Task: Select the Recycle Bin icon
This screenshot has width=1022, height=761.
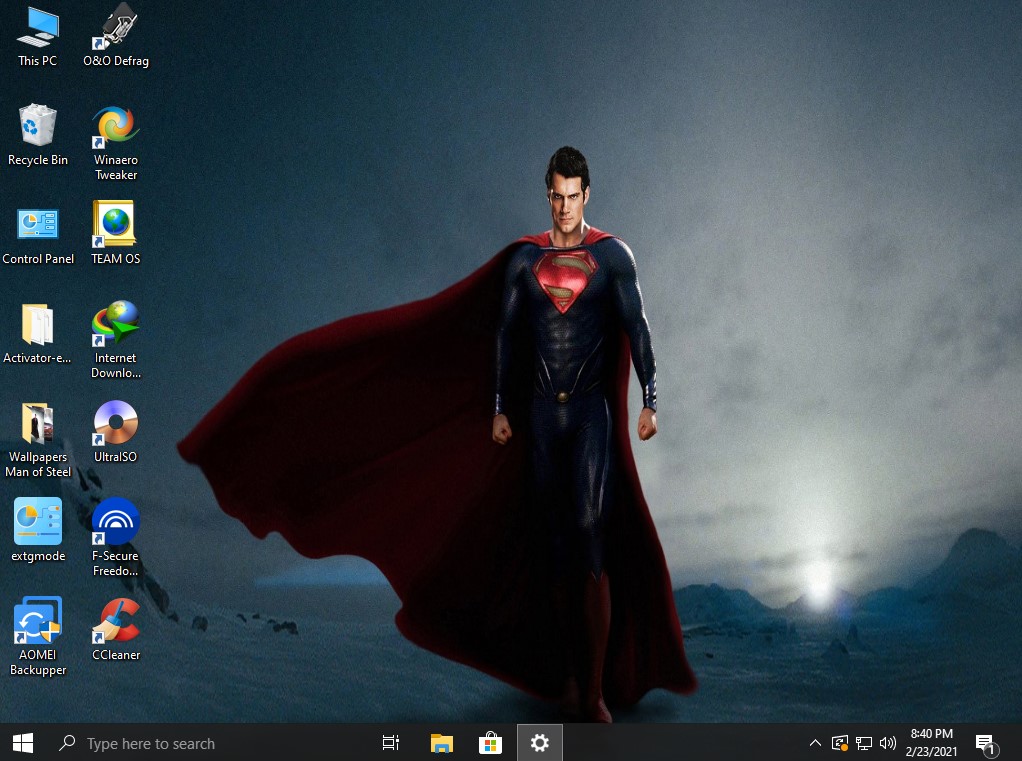Action: pos(38,136)
